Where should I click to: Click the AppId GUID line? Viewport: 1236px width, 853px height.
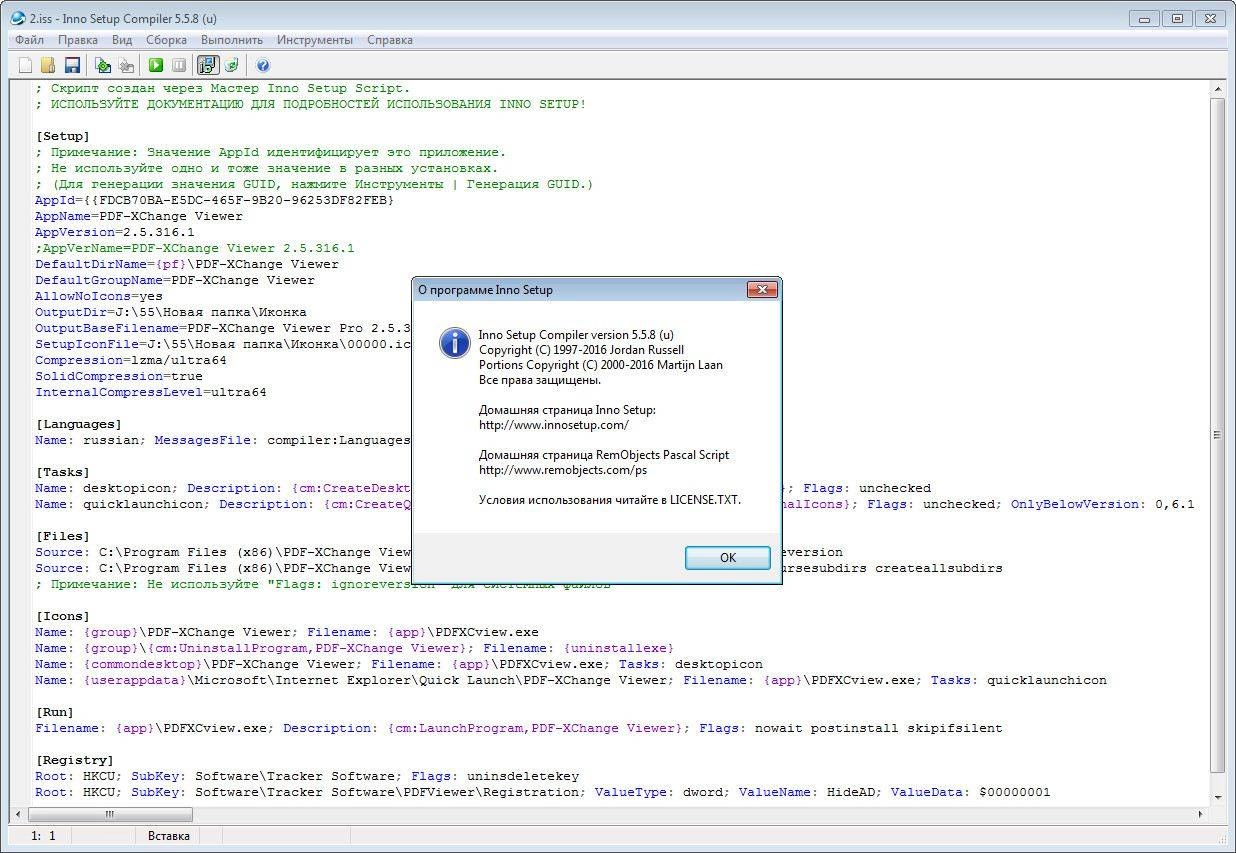click(x=215, y=200)
